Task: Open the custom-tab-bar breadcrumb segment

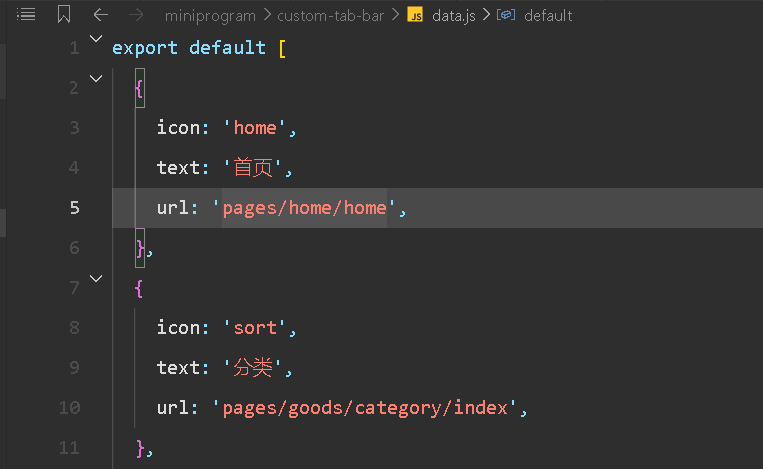Action: pyautogui.click(x=330, y=16)
